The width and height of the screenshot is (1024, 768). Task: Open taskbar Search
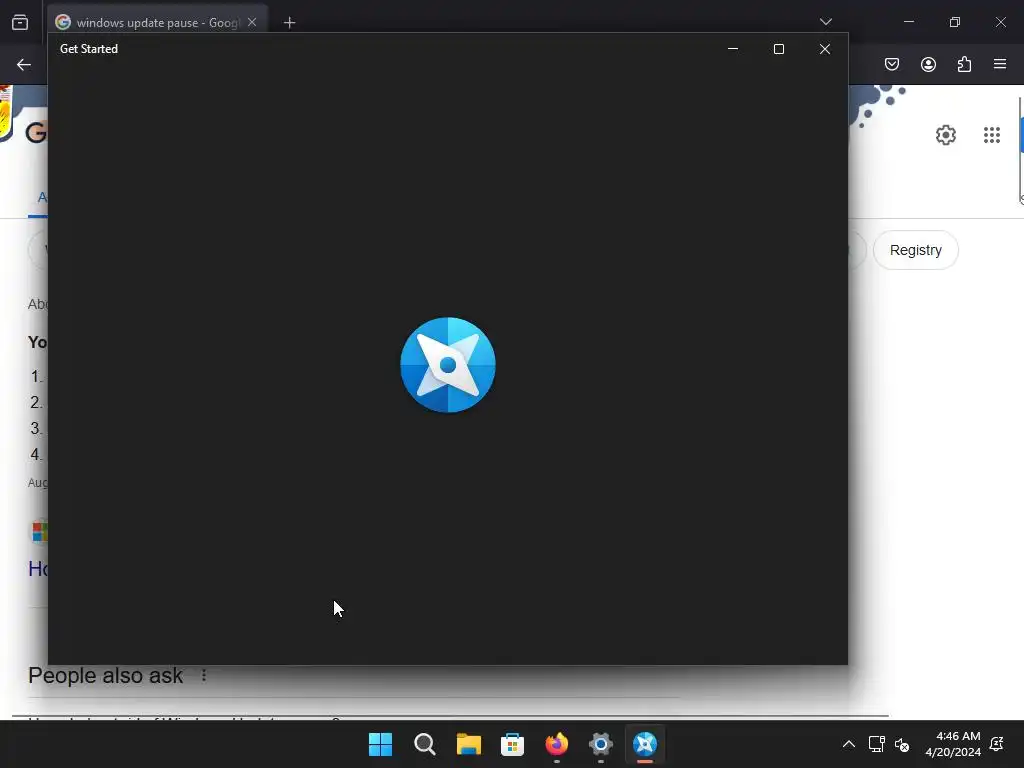pyautogui.click(x=424, y=744)
